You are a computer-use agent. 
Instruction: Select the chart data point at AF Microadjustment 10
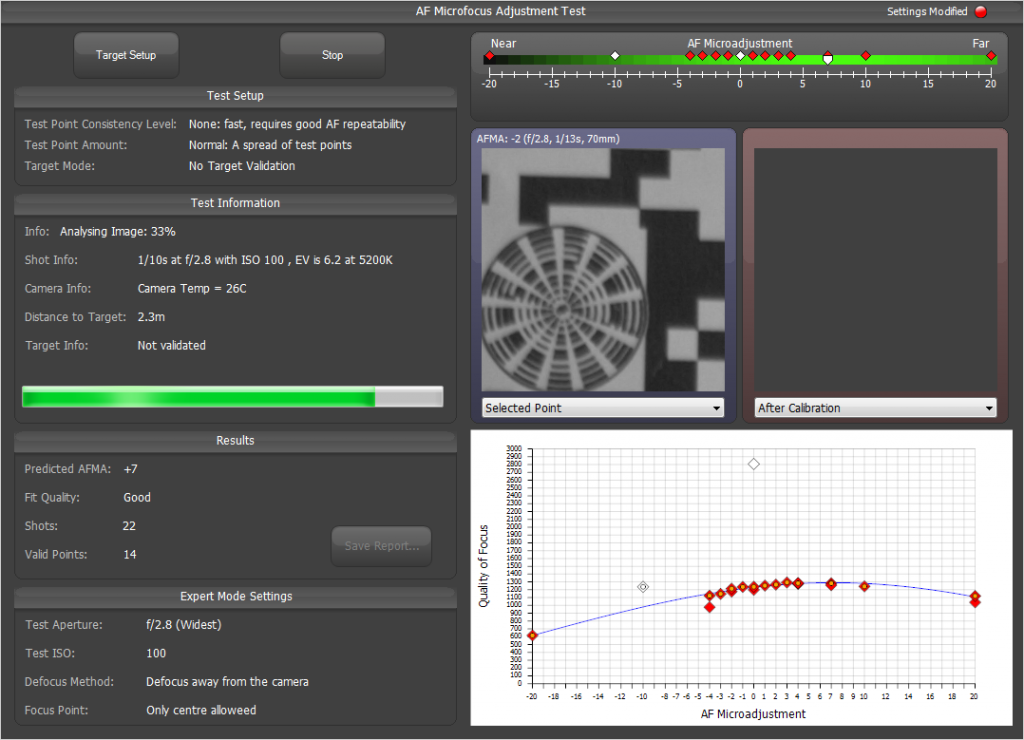tap(864, 586)
